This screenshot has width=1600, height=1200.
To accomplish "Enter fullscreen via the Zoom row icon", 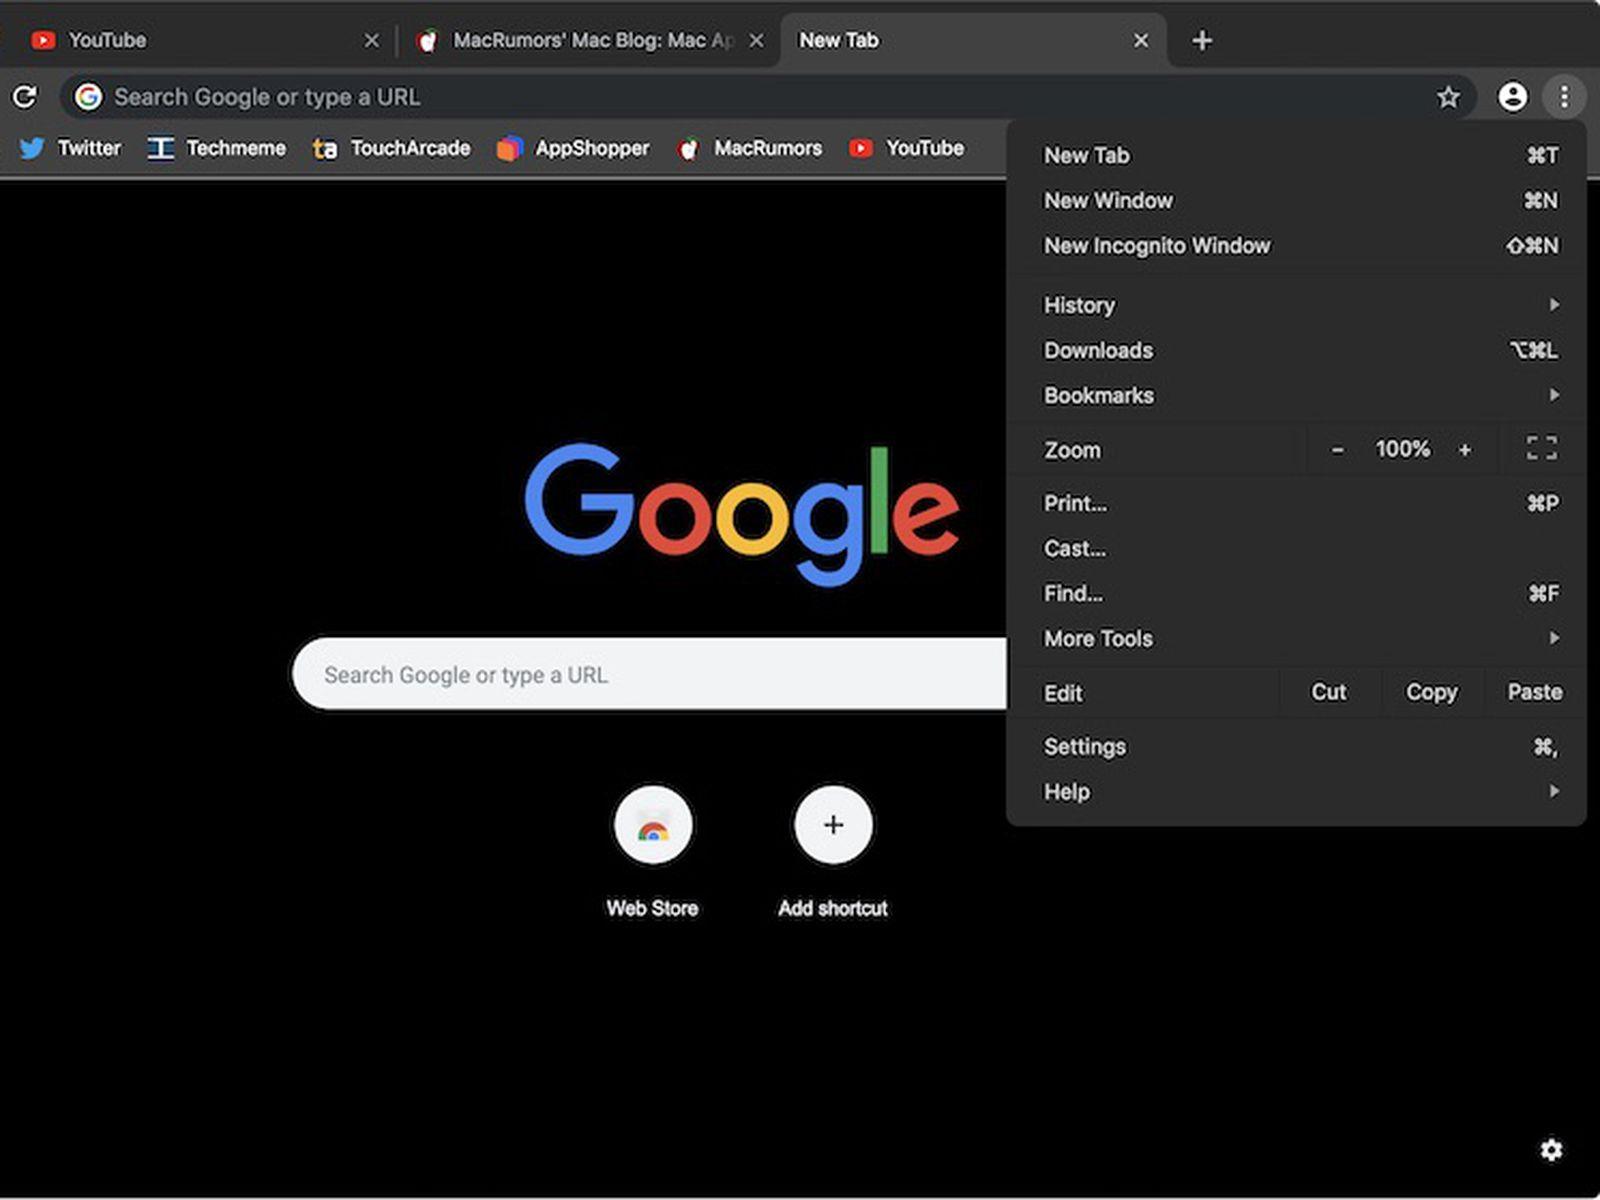I will click(1542, 448).
